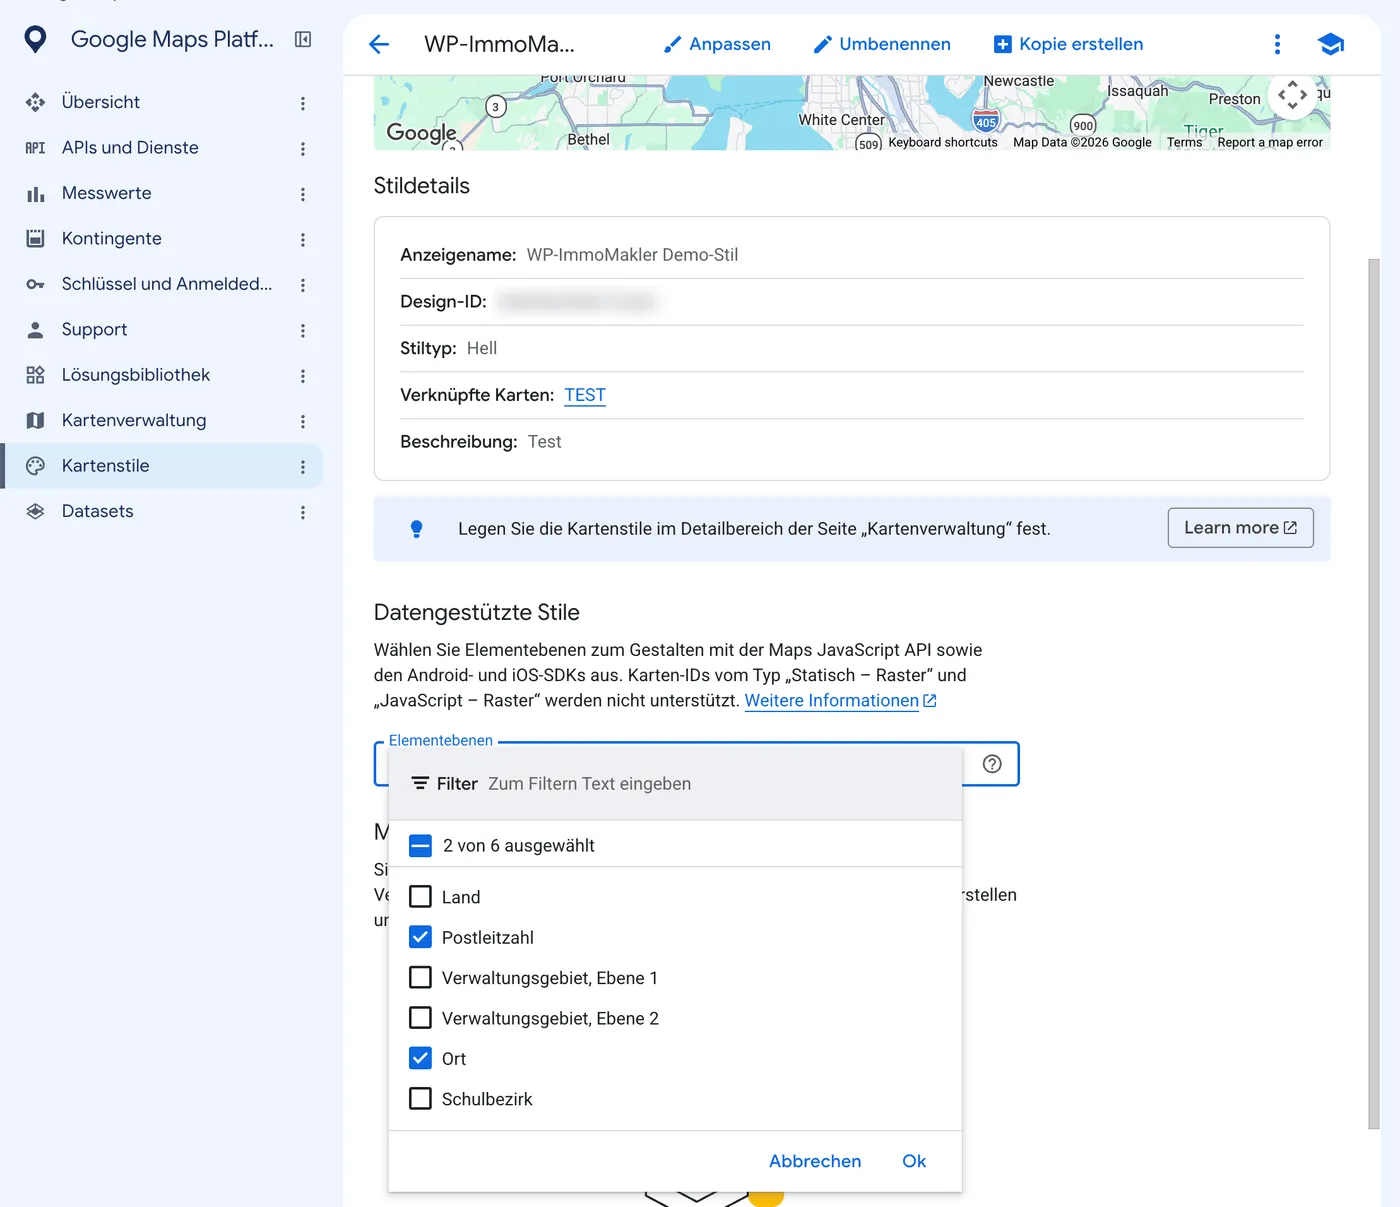Click the Übersicht sidebar icon
Viewport: 1400px width, 1207px height.
[x=35, y=102]
